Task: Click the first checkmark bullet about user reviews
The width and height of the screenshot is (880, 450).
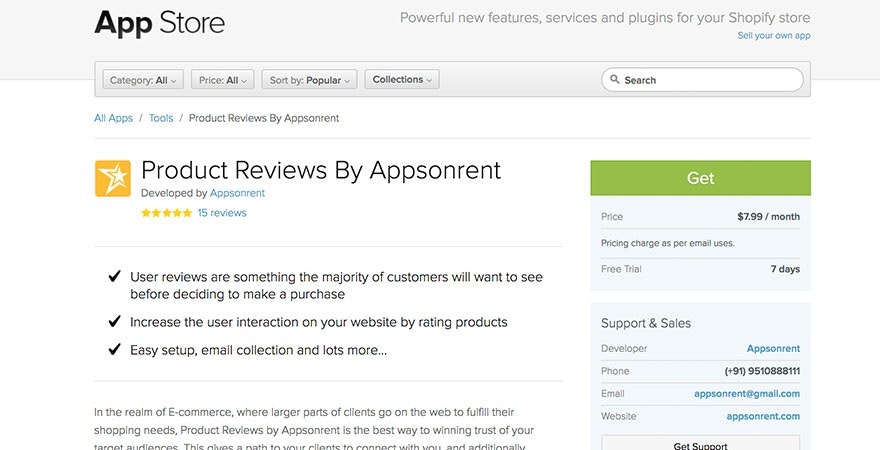Action: (x=115, y=277)
